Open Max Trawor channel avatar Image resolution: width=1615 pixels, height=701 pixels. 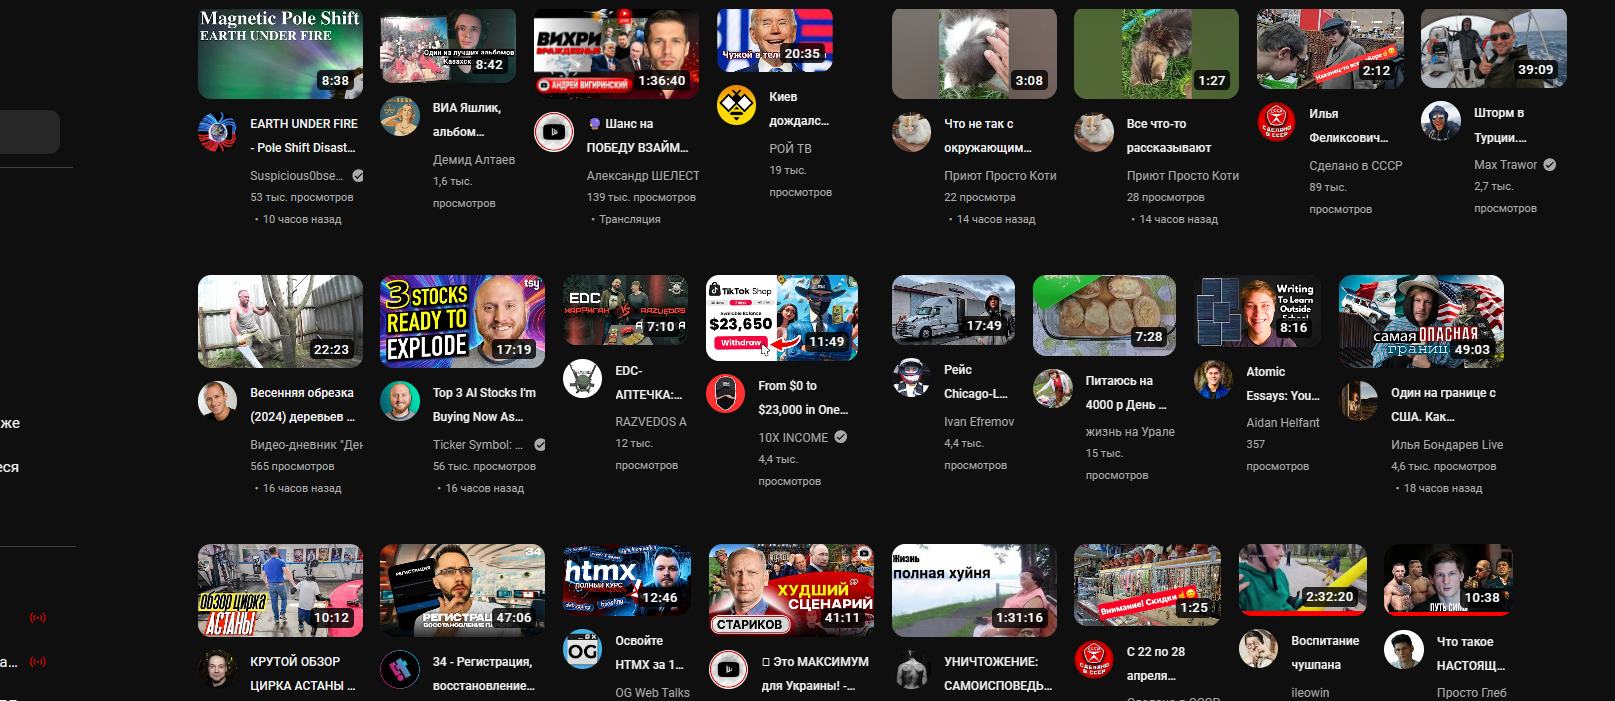pos(1440,121)
